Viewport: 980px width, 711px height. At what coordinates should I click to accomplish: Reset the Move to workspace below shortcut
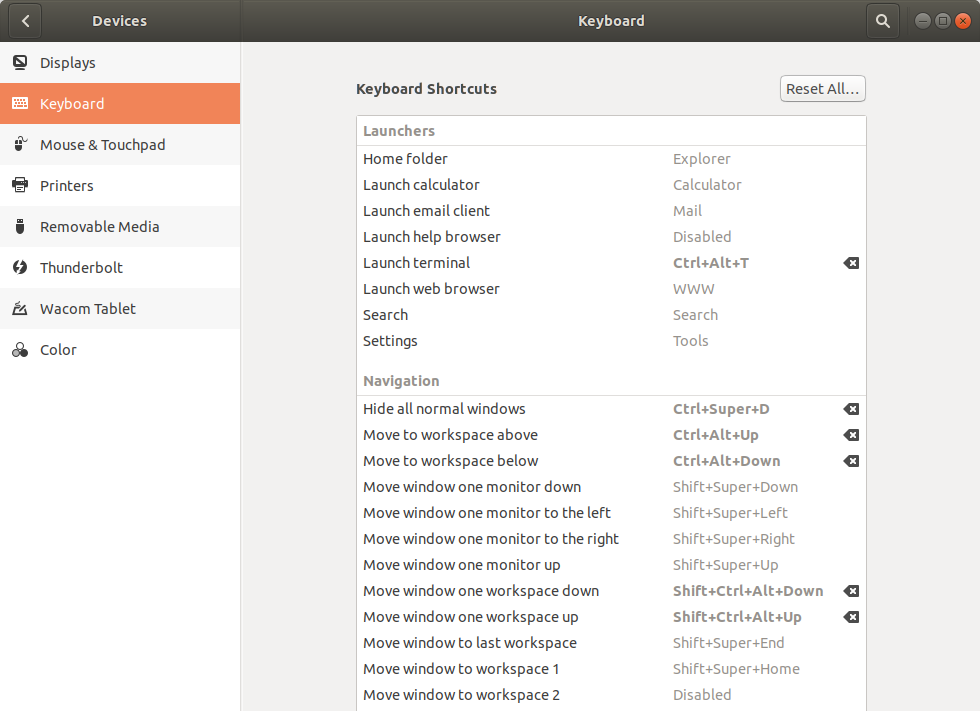(x=851, y=461)
